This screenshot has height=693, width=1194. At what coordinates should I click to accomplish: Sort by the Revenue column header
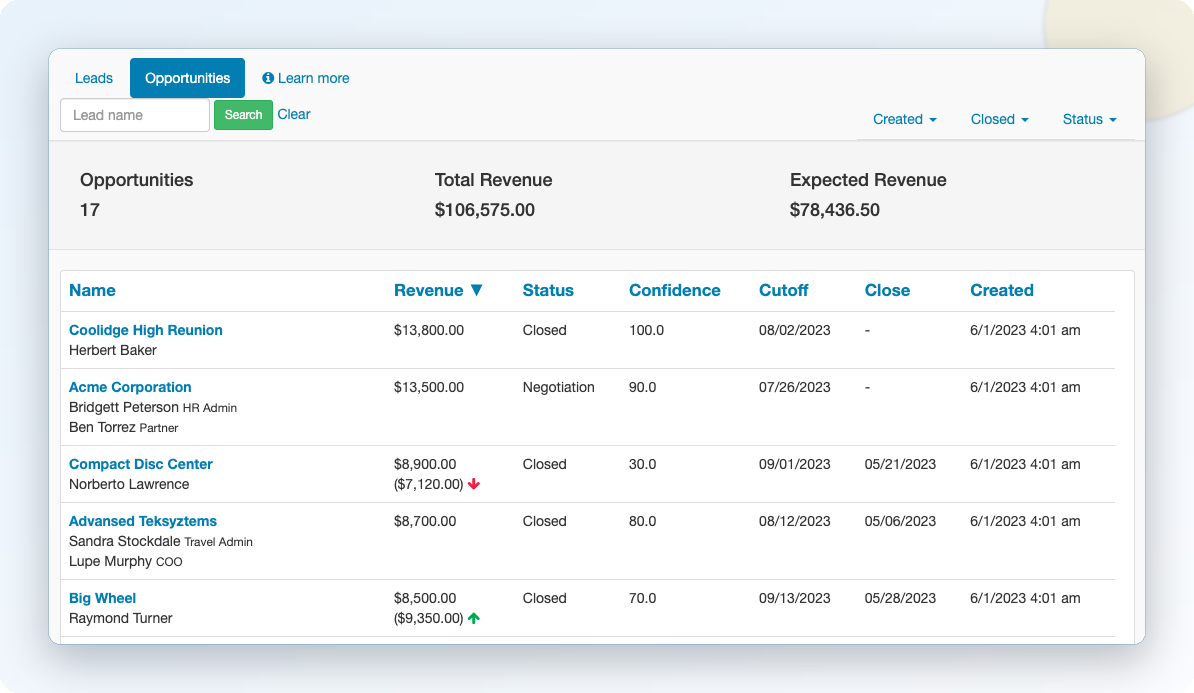click(428, 290)
